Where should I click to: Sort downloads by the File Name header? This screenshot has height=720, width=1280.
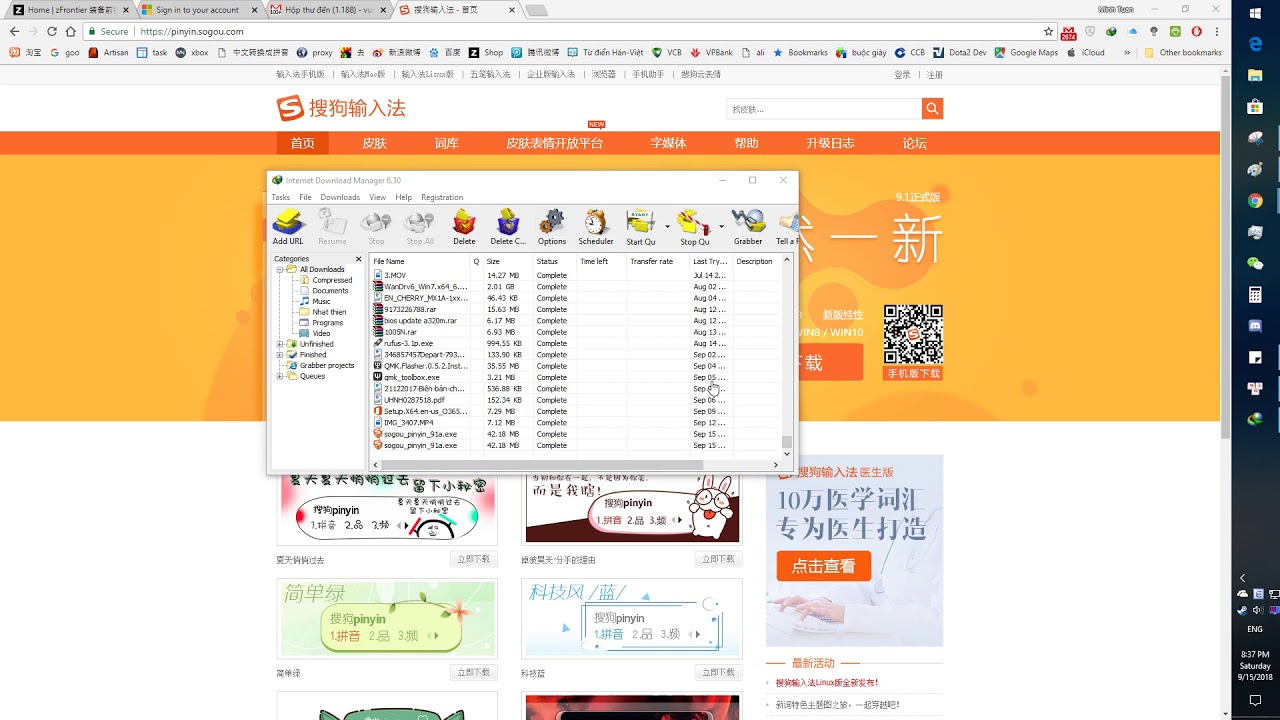[x=420, y=261]
